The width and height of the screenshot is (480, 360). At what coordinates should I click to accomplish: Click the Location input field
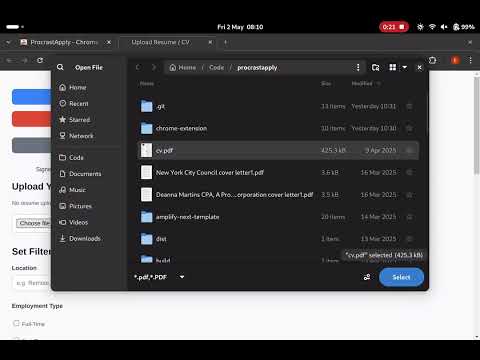tap(32, 283)
